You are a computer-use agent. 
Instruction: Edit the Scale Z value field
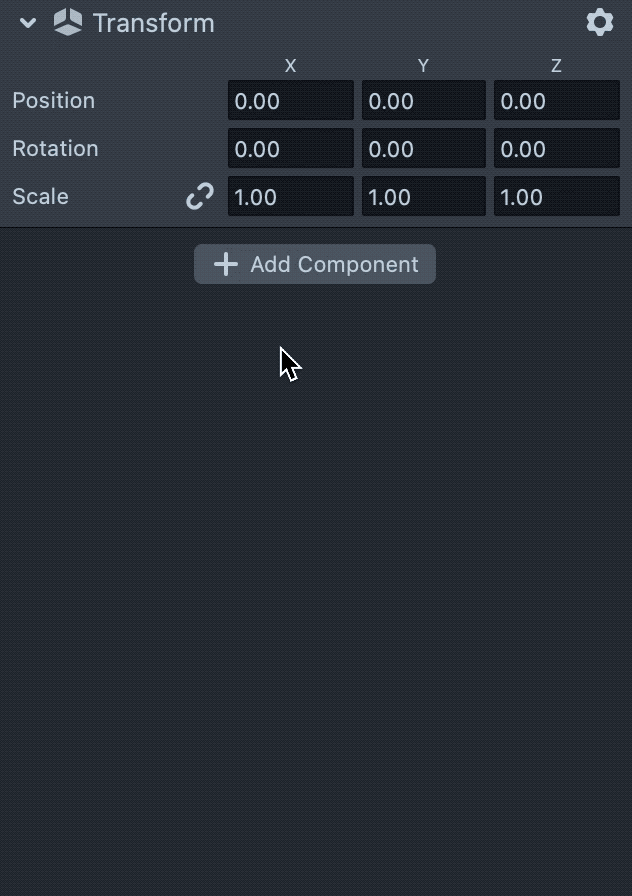pyautogui.click(x=556, y=197)
